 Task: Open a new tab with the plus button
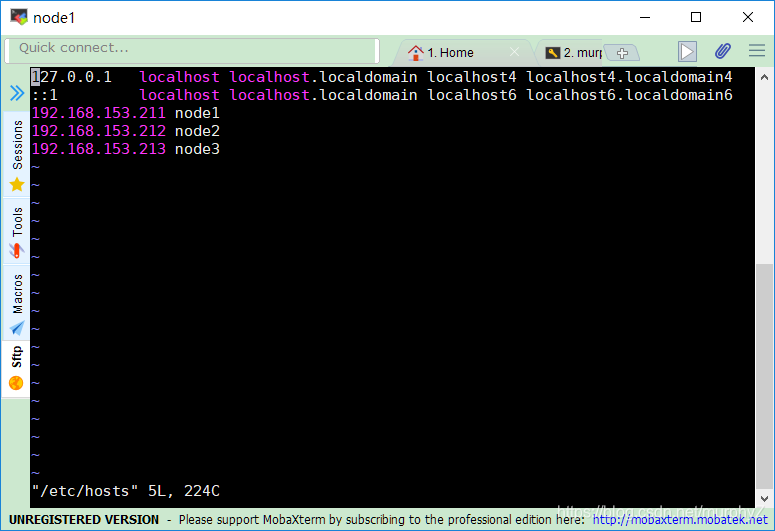point(622,53)
